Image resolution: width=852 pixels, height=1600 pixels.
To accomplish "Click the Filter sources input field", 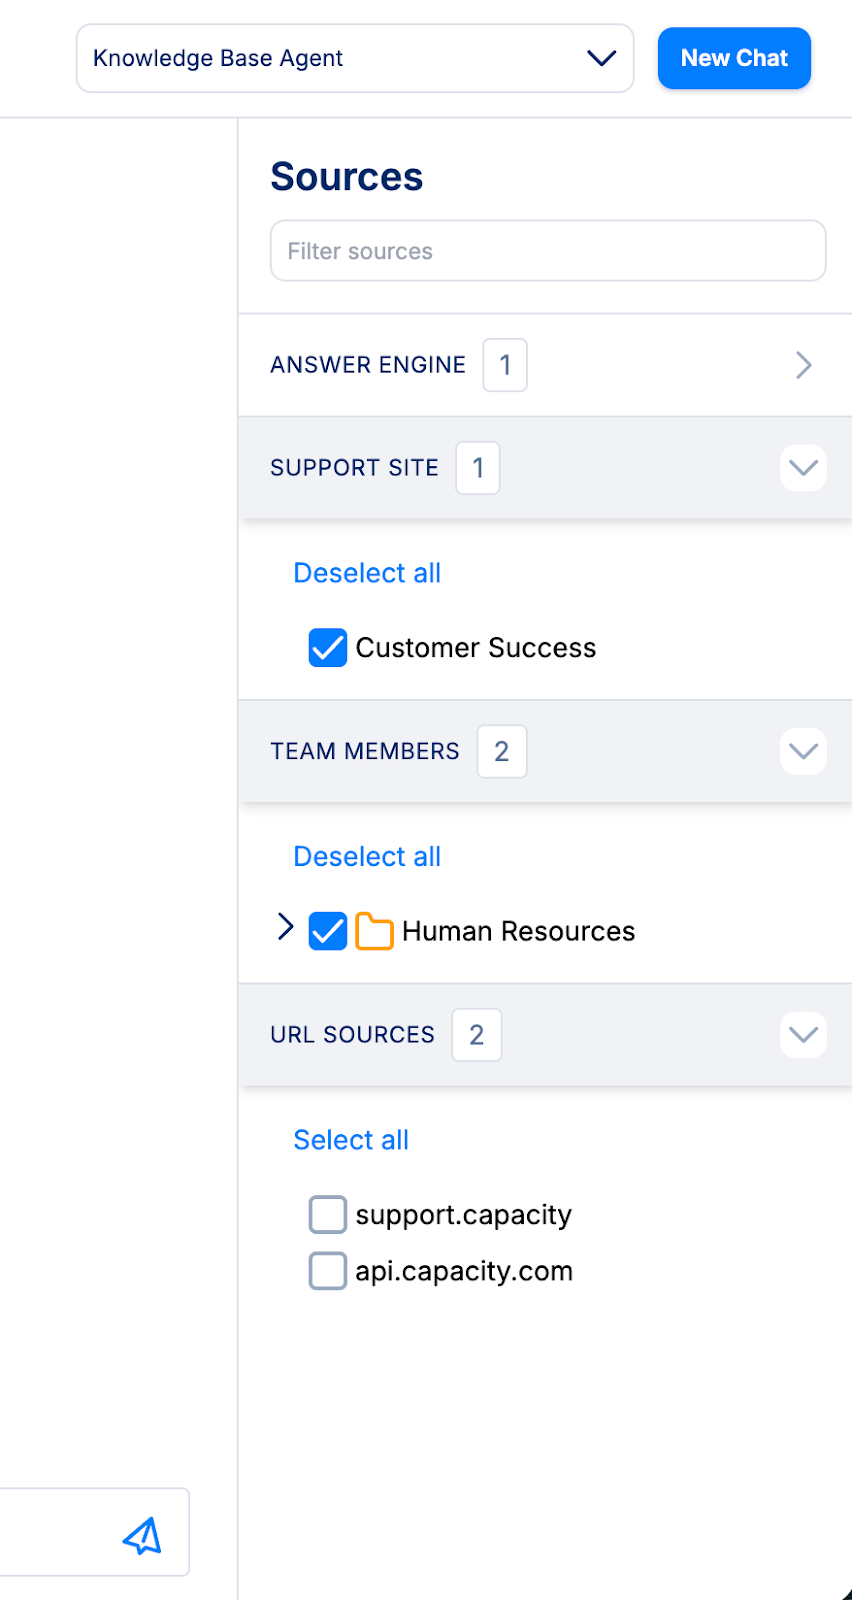I will [x=548, y=251].
